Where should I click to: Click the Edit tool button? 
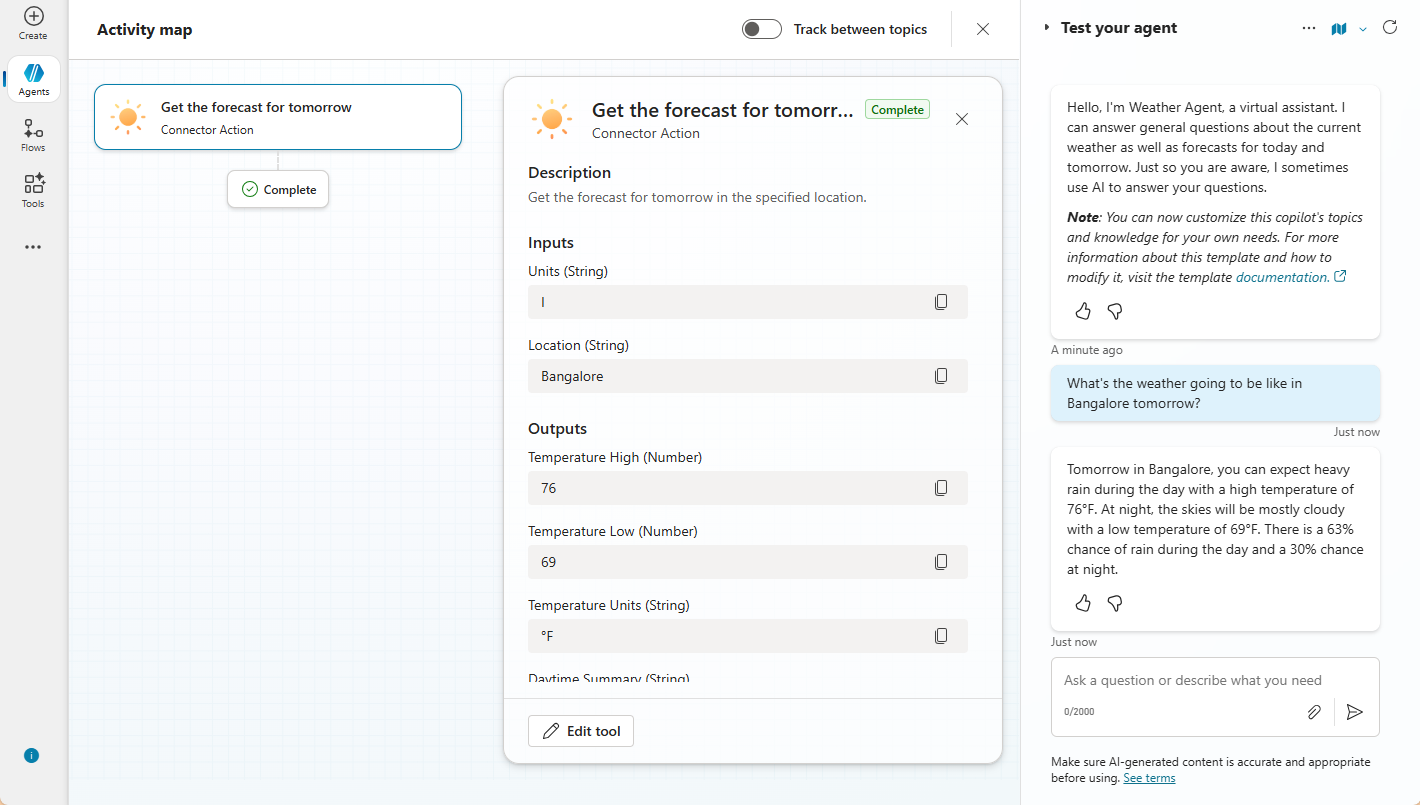(x=581, y=731)
